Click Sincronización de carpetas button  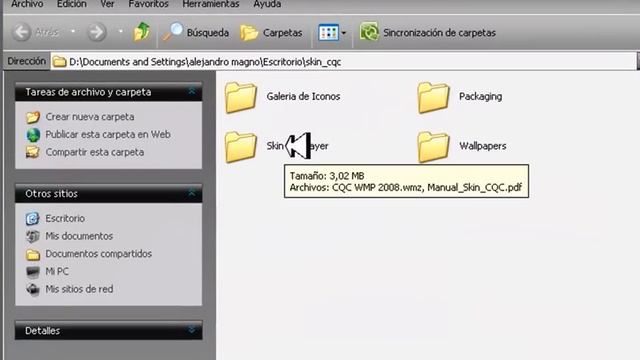click(427, 32)
